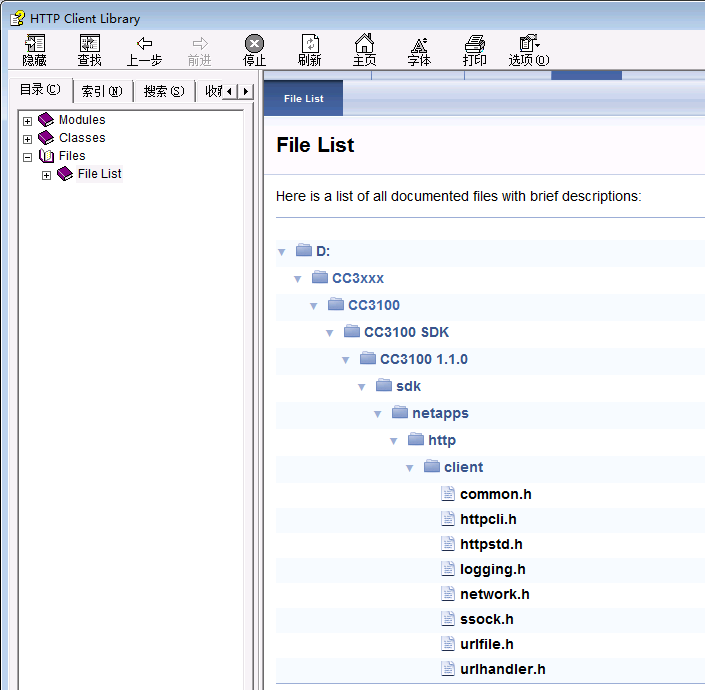Screen dimensions: 705x690
Task: Click the HTTP Client Library title bar help icon
Action: [18, 18]
